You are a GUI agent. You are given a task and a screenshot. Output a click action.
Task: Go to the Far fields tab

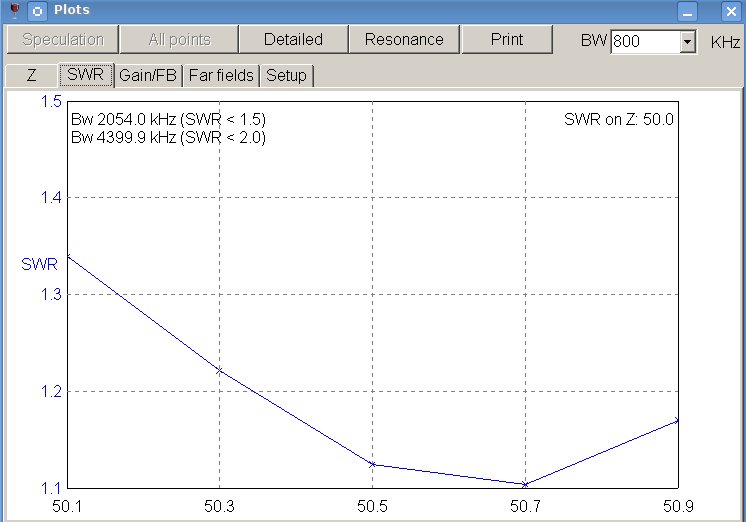tap(221, 75)
